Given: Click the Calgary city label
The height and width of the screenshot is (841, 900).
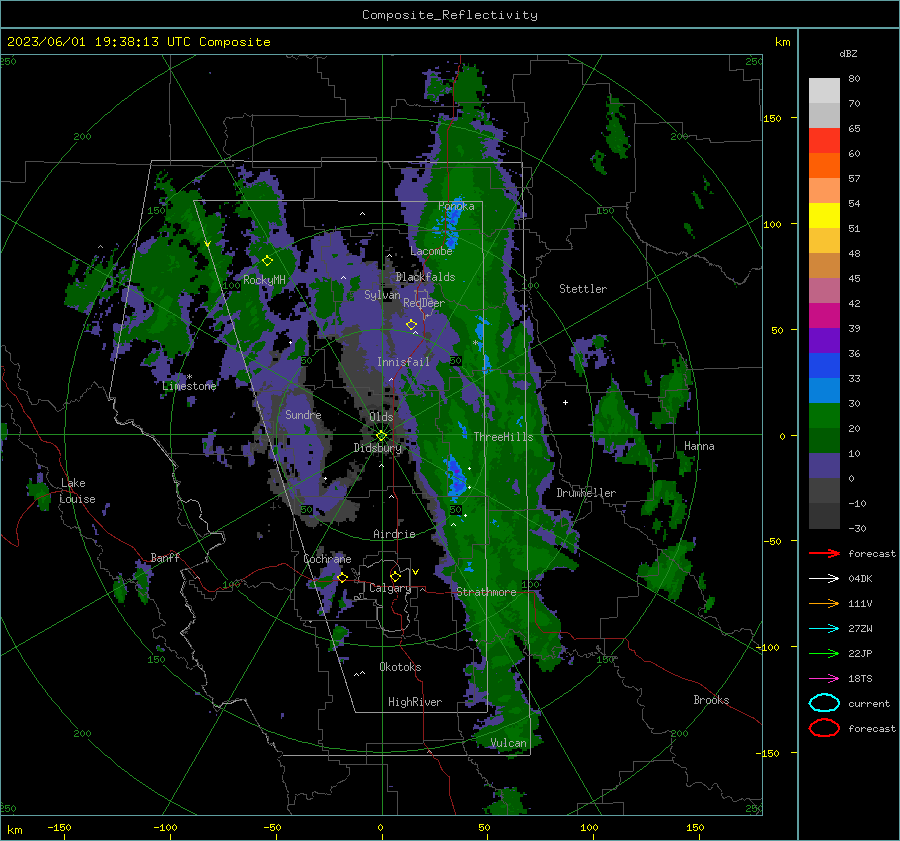Looking at the screenshot, I should point(390,588).
